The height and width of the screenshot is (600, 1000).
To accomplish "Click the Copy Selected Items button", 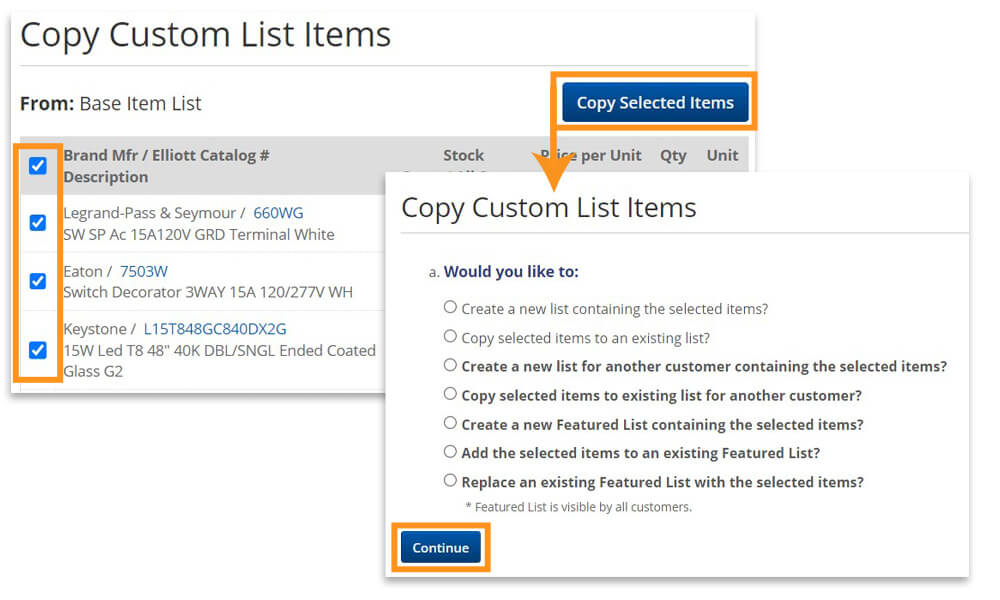I will pos(655,102).
